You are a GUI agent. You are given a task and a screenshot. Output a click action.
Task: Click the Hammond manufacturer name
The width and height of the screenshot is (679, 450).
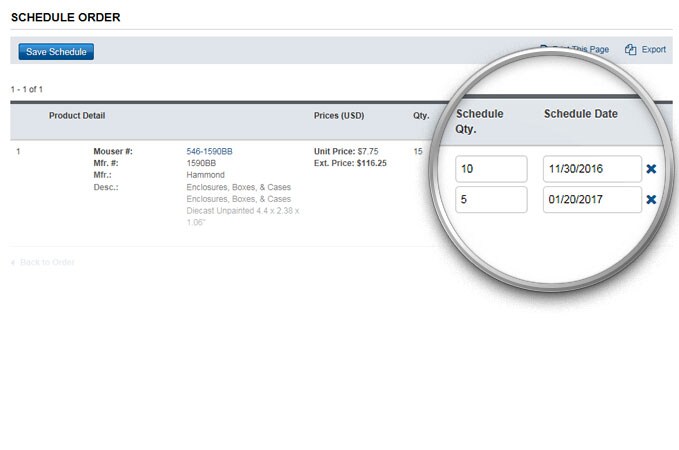[x=205, y=174]
